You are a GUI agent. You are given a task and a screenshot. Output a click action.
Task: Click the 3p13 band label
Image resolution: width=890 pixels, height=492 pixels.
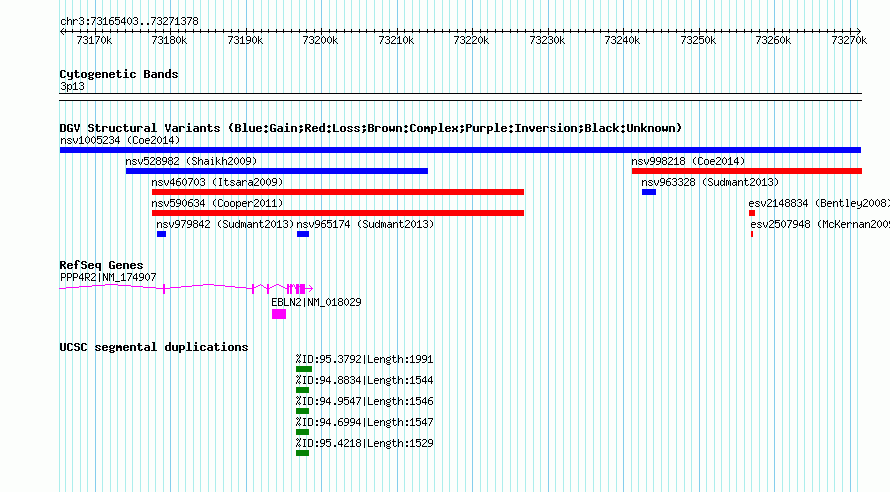point(72,87)
